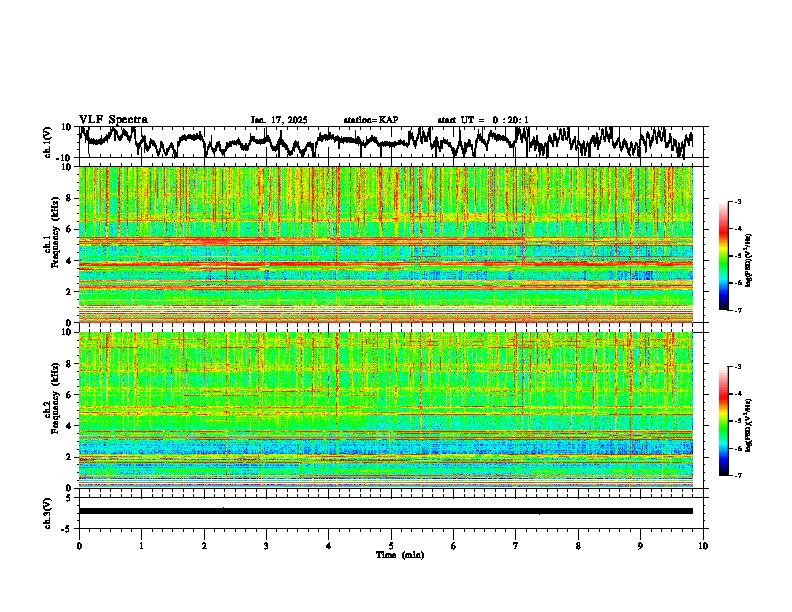
Task: Click the ch.1 spectrogram panel
Action: point(385,244)
